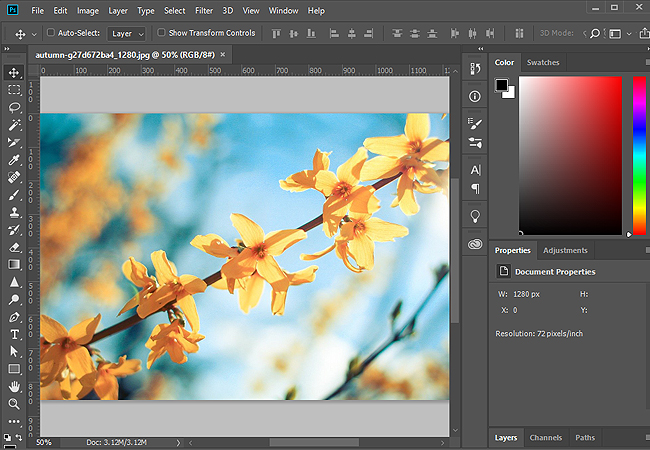Click the zoom percentage field in status bar
Image resolution: width=650 pixels, height=450 pixels.
coord(45,441)
